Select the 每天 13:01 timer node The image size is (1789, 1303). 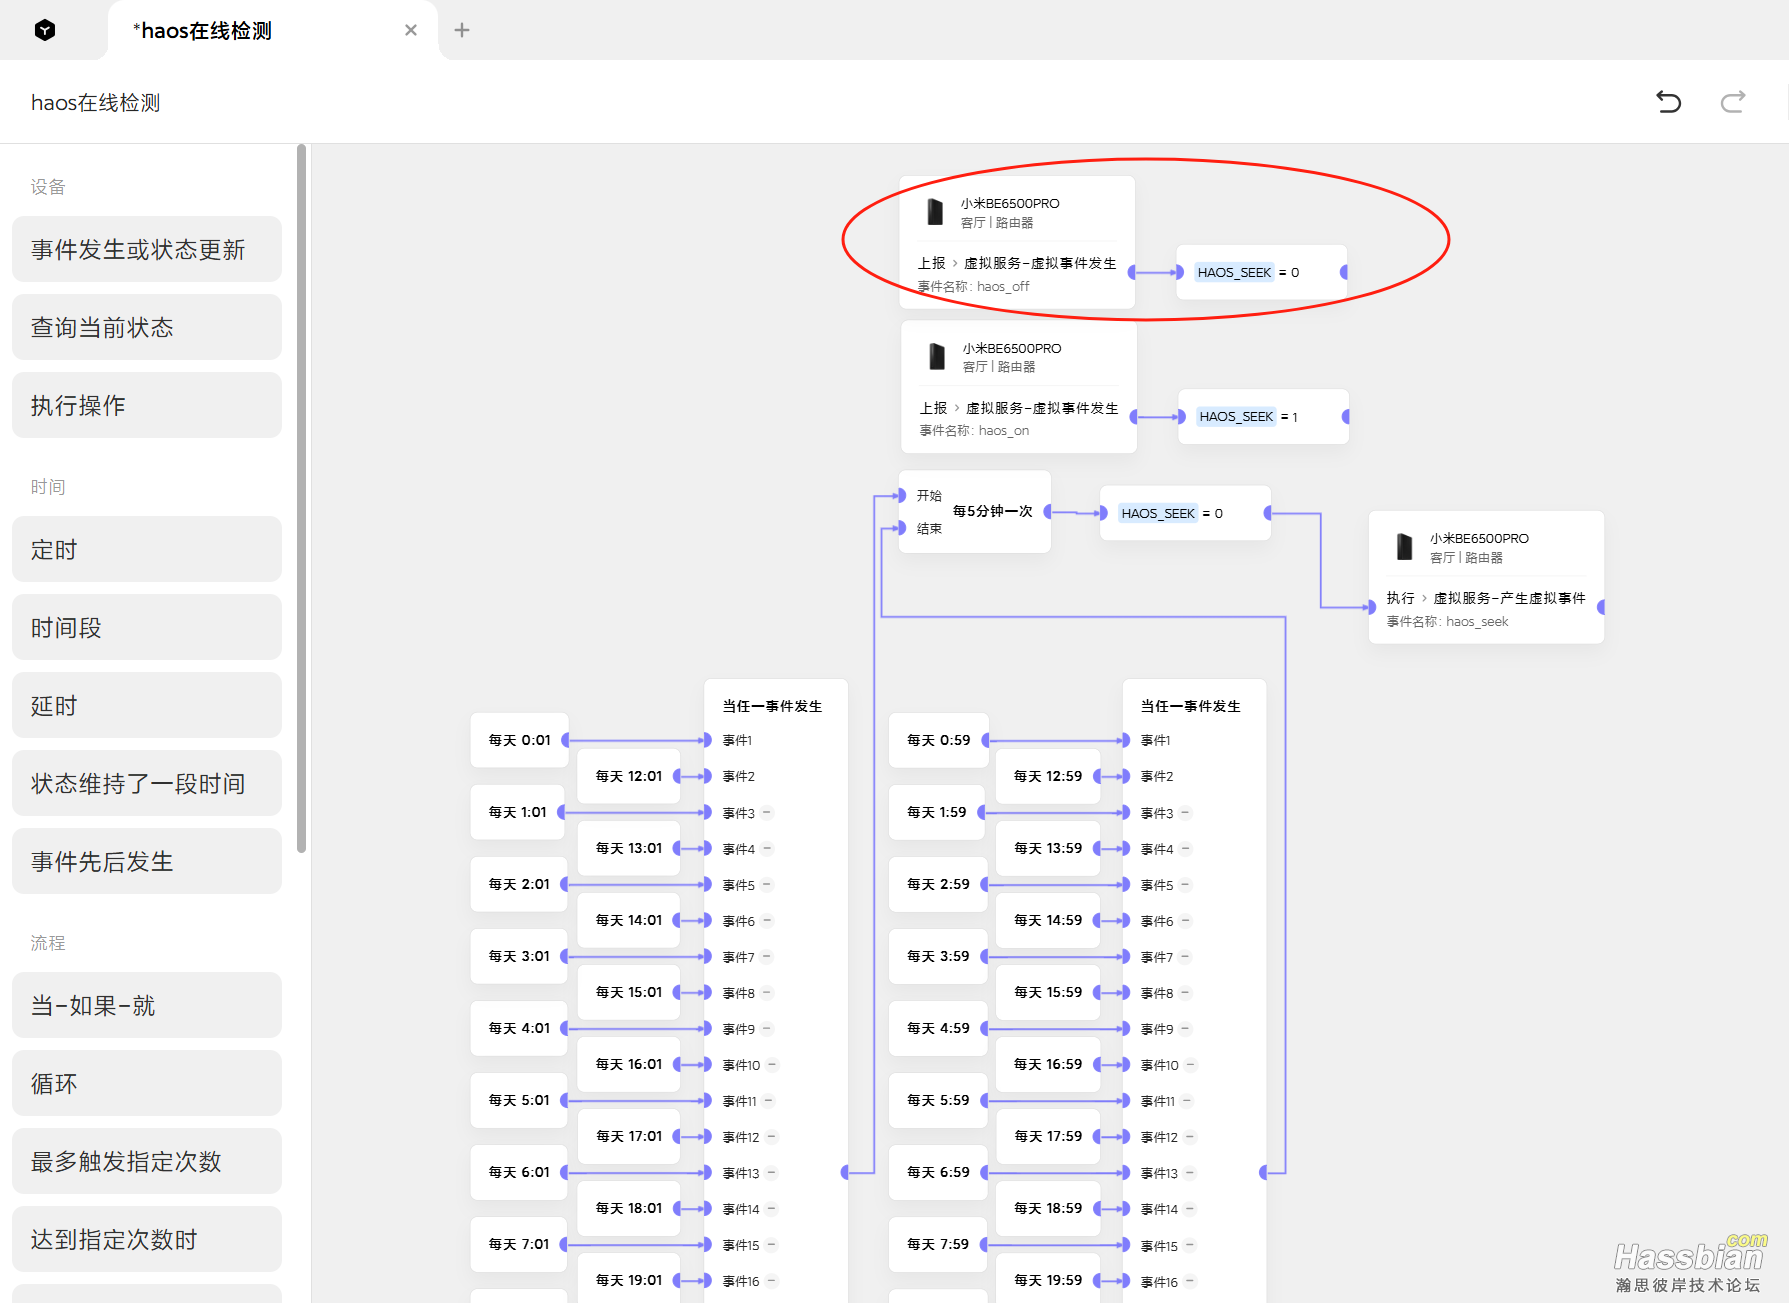click(629, 848)
